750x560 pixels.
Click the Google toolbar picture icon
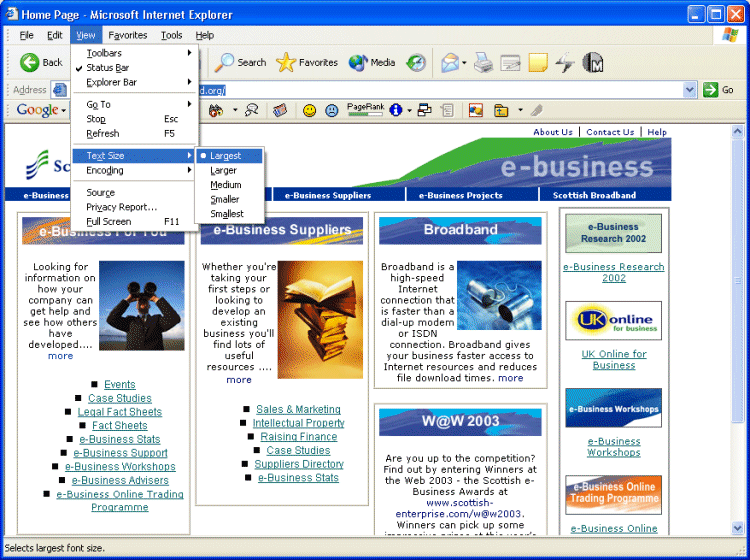pos(475,110)
